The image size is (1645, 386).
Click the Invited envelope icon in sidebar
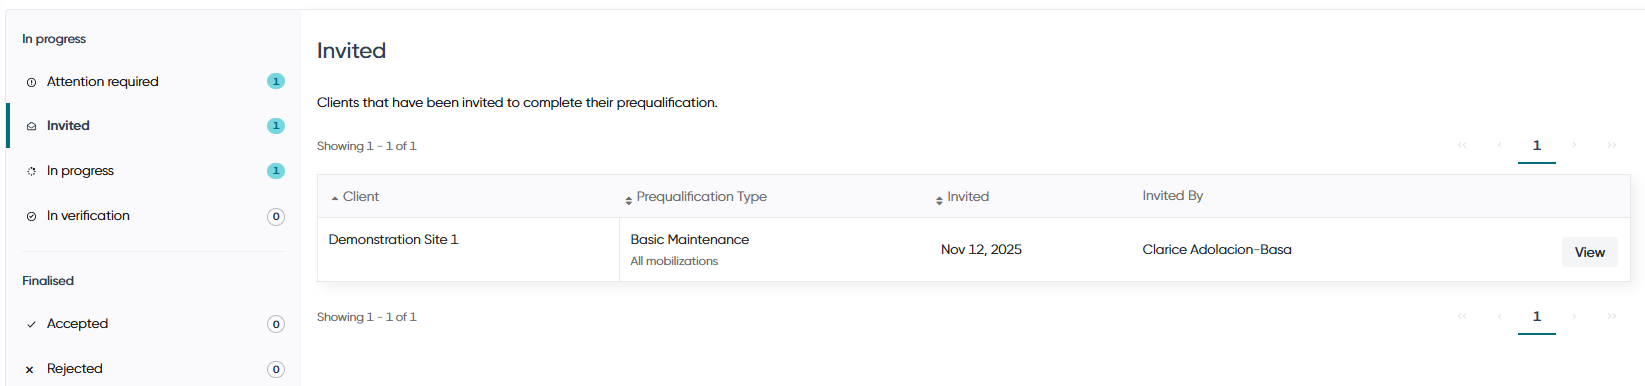[x=31, y=126]
